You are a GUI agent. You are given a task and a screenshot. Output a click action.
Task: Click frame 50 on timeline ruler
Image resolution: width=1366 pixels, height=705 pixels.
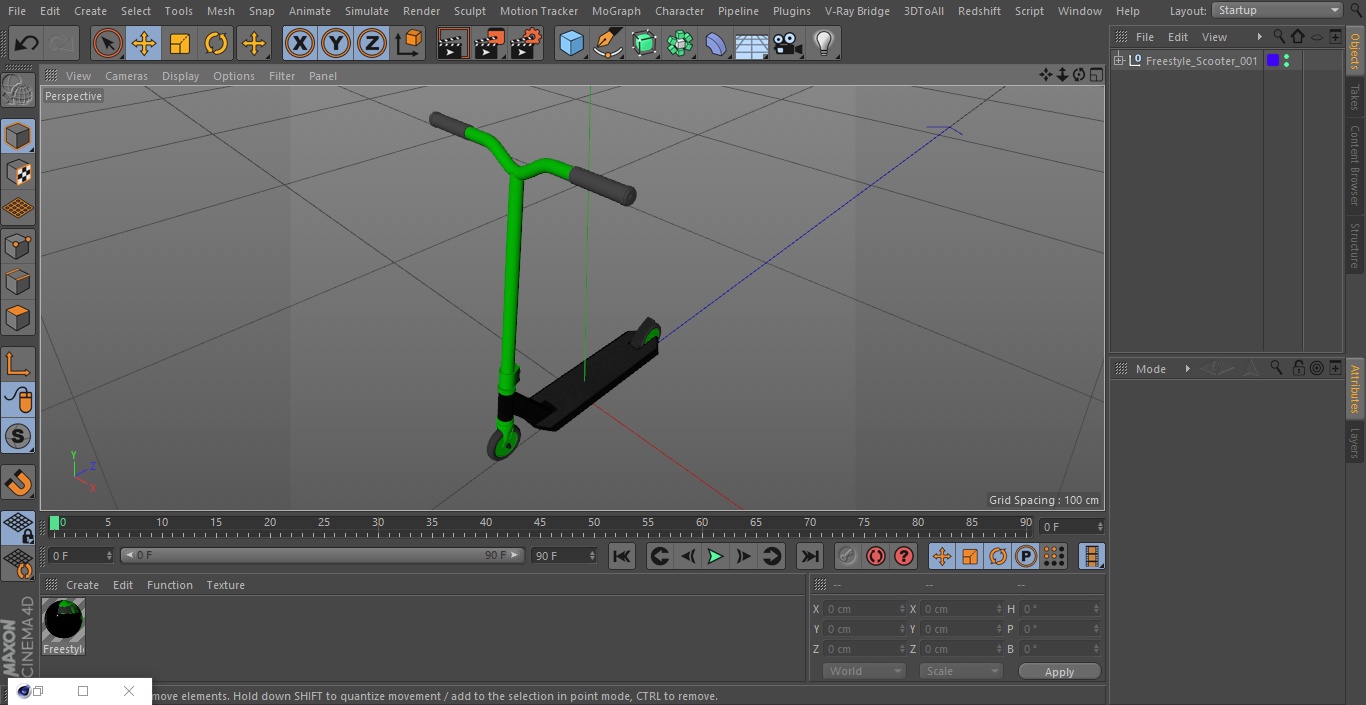tap(594, 522)
